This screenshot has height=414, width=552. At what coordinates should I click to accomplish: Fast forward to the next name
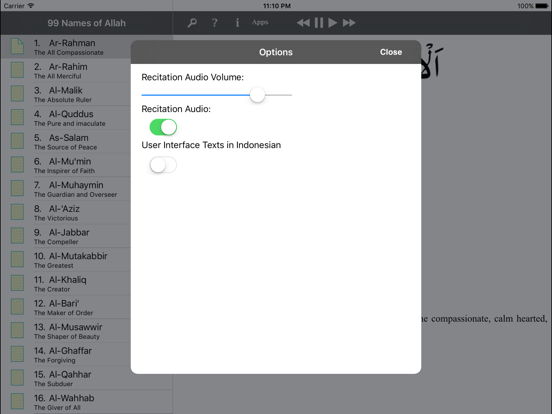click(349, 23)
